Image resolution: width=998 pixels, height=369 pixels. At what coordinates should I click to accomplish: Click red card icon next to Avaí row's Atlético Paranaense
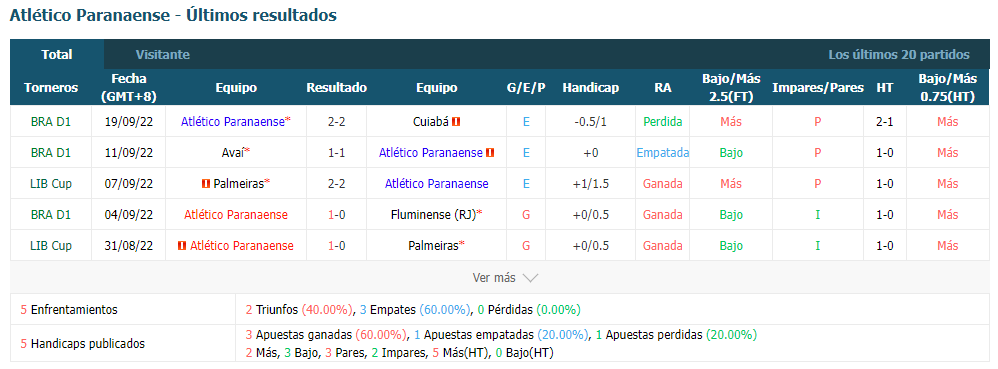490,153
